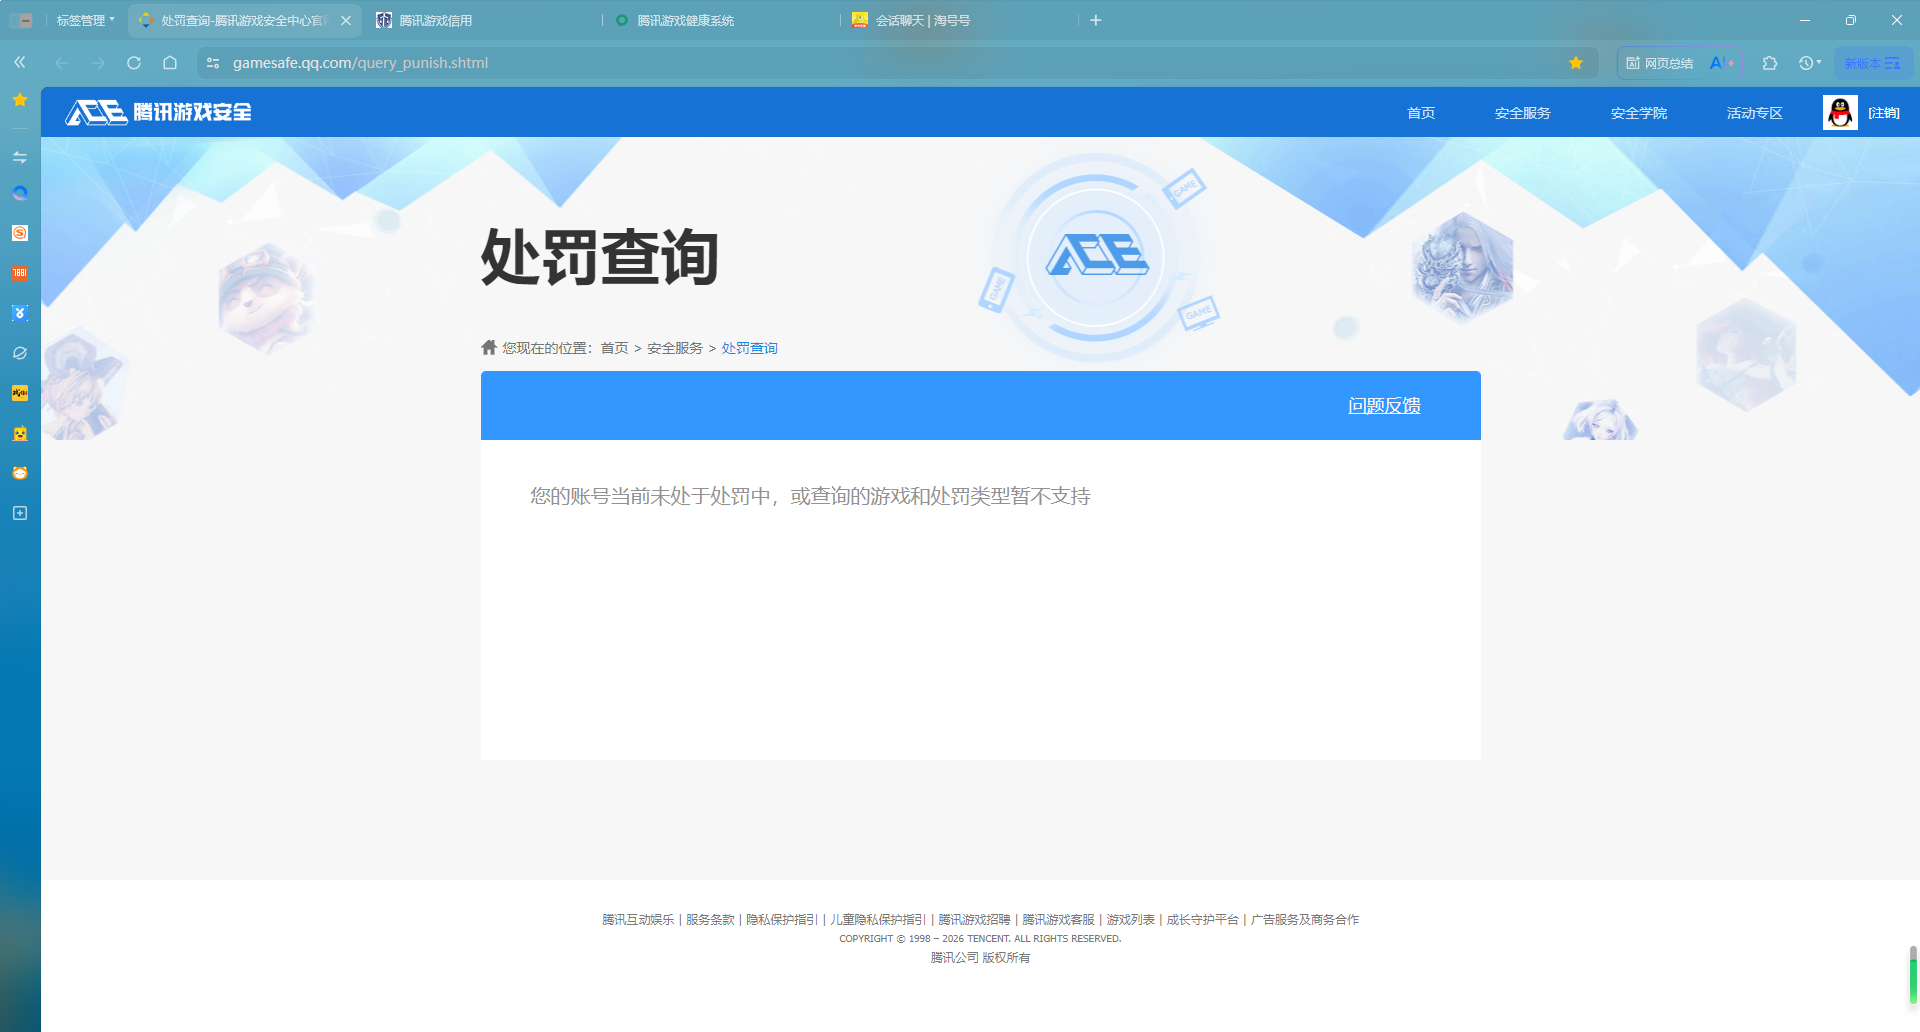Close the 处罚查询 tab
The image size is (1920, 1032).
tap(346, 20)
